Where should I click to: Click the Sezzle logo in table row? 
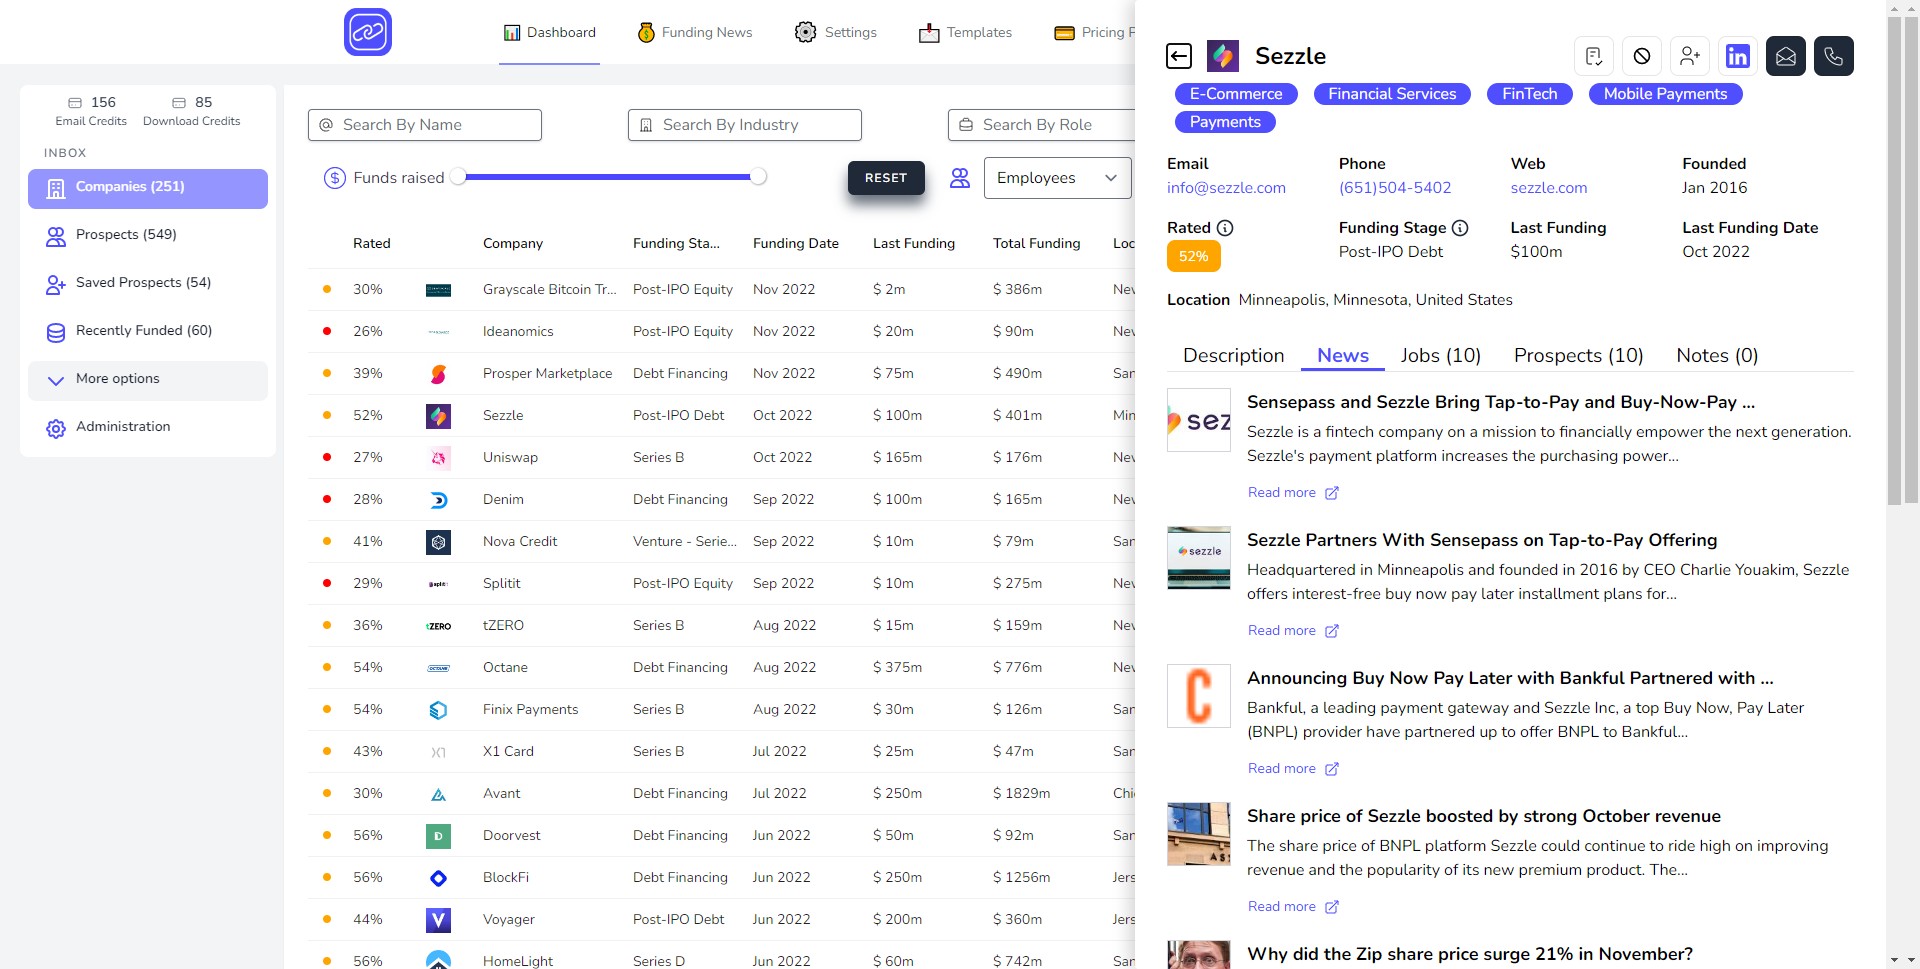tap(438, 416)
